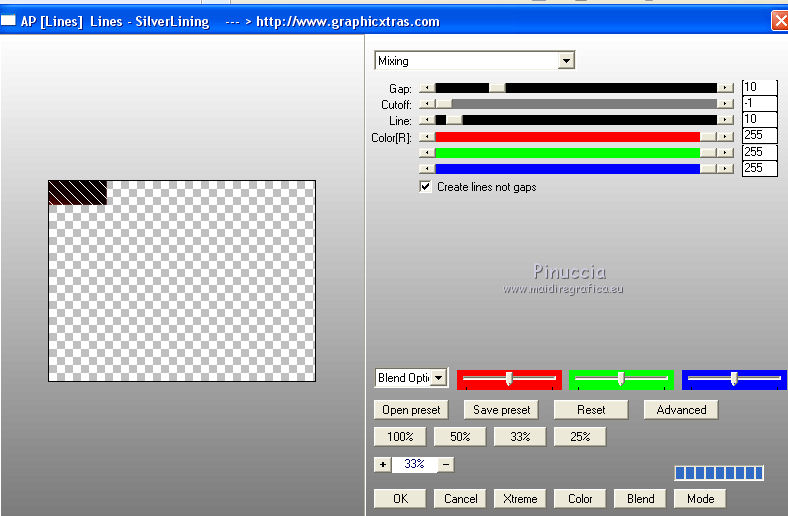Open the Mixing mode dropdown
Image resolution: width=788 pixels, height=516 pixels.
[566, 61]
